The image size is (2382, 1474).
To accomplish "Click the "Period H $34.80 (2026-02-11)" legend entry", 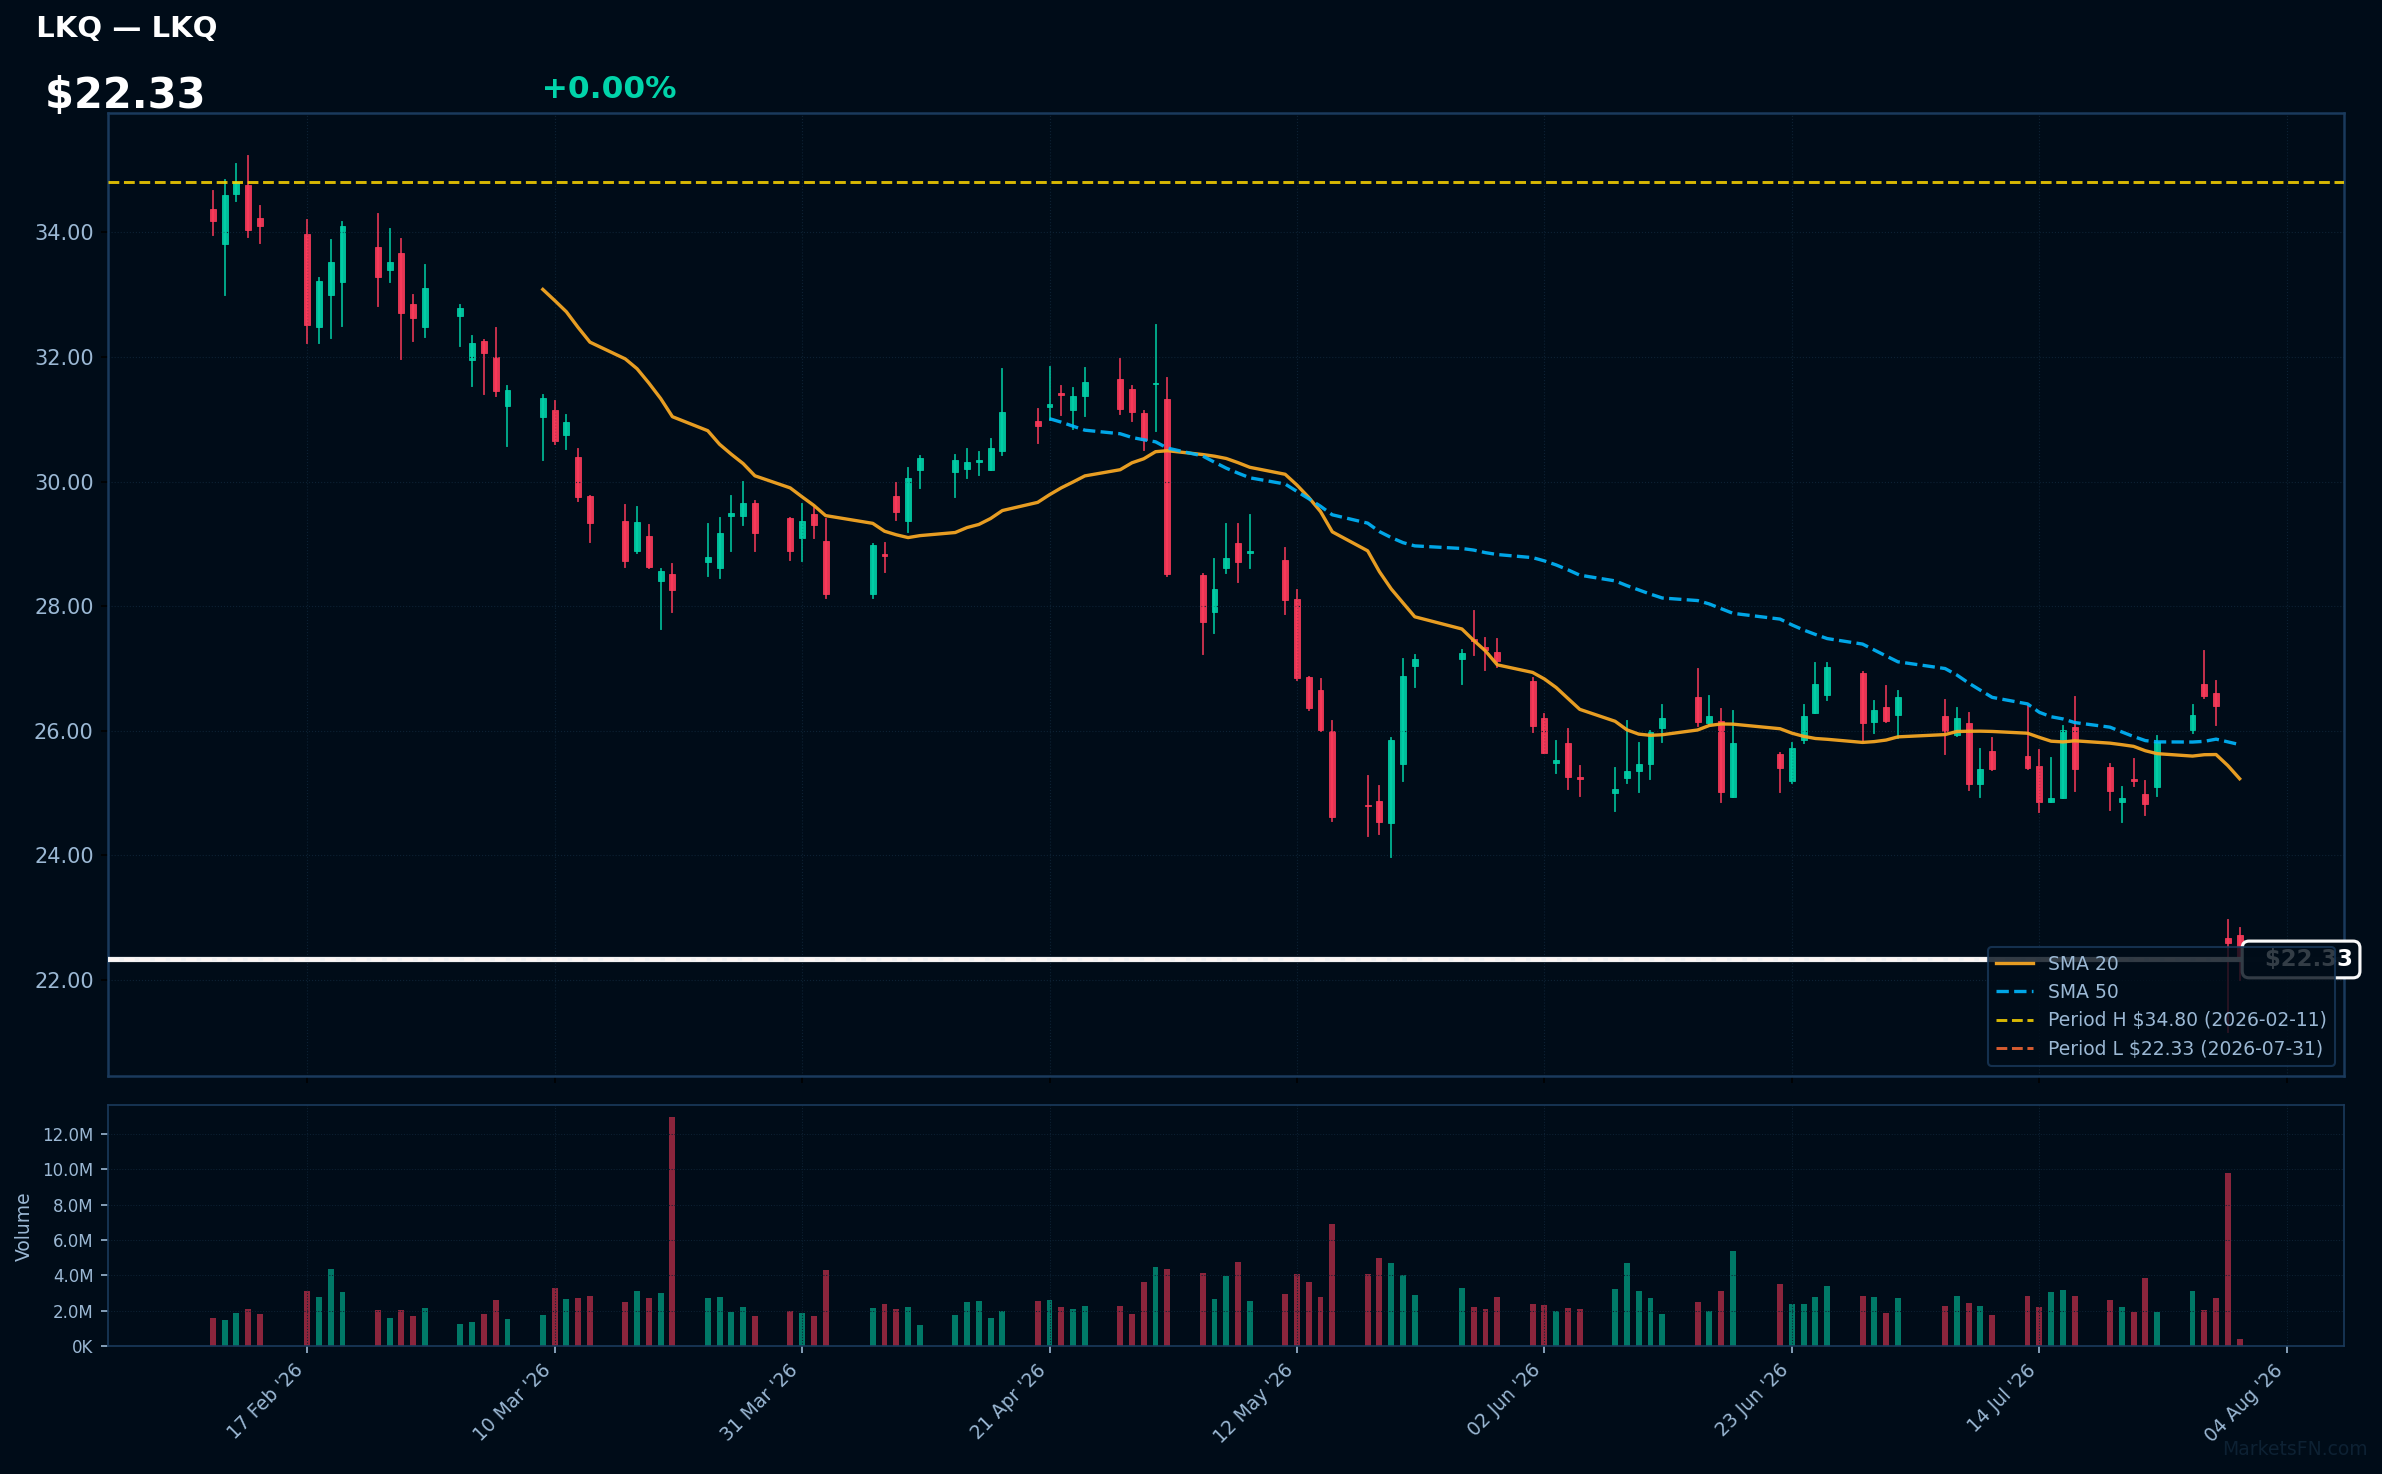I will click(x=2187, y=1020).
